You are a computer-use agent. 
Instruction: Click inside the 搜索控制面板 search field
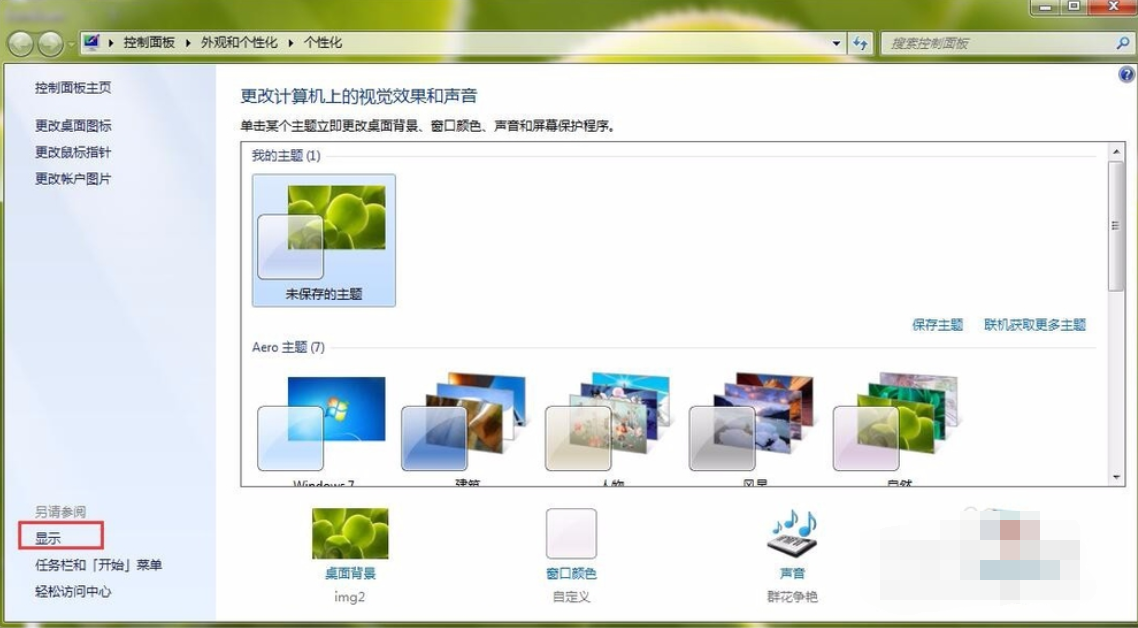tap(990, 43)
